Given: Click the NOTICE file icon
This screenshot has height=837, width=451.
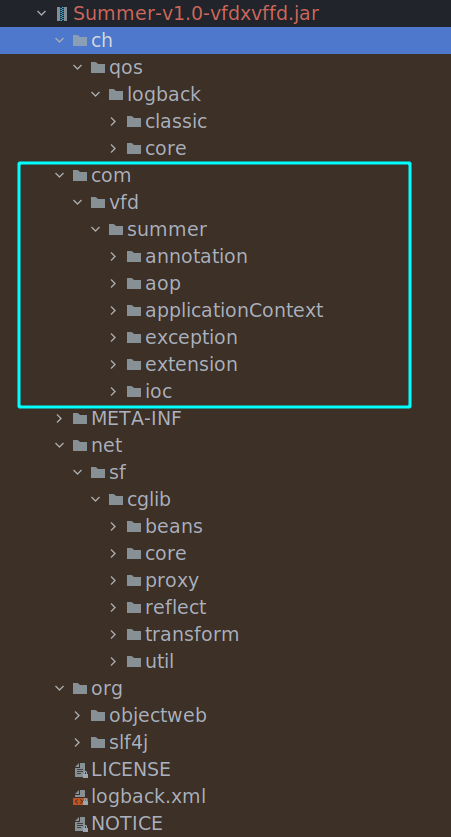Looking at the screenshot, I should click(80, 824).
